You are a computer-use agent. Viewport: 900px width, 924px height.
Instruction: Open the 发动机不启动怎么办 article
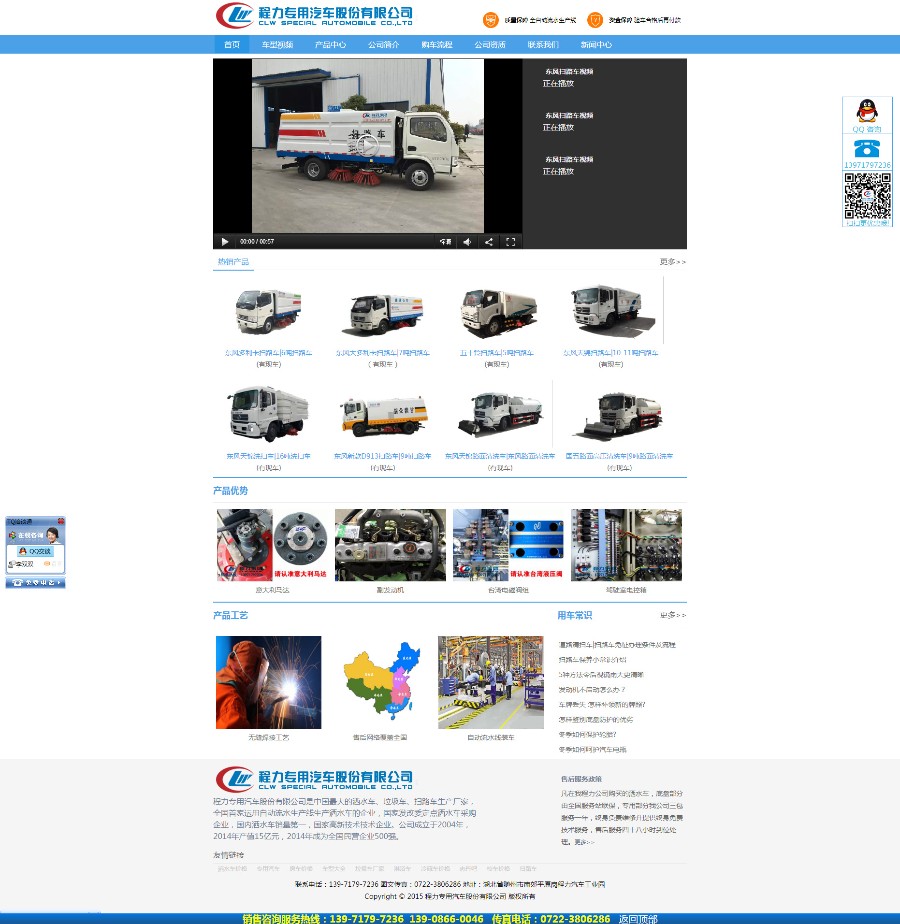[592, 690]
